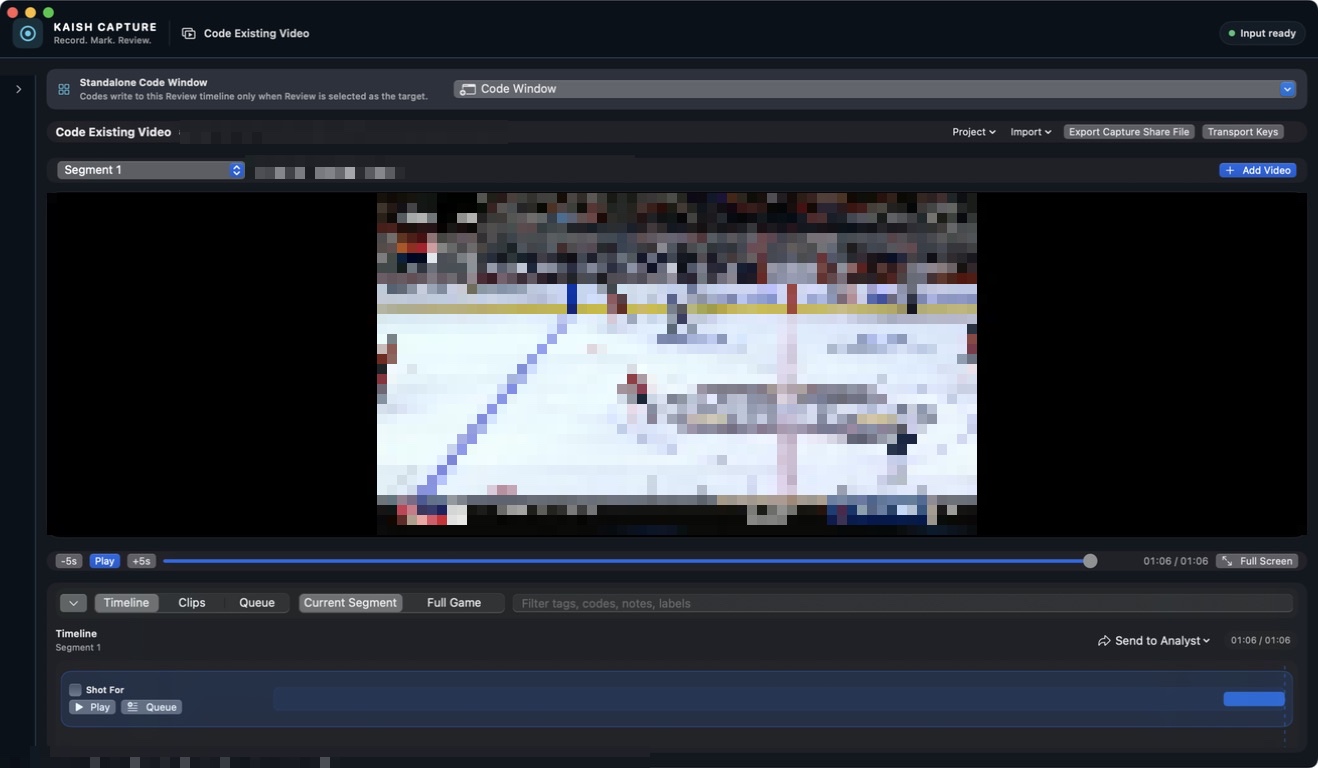
Task: Skip forward with the +5s button
Action: [141, 561]
